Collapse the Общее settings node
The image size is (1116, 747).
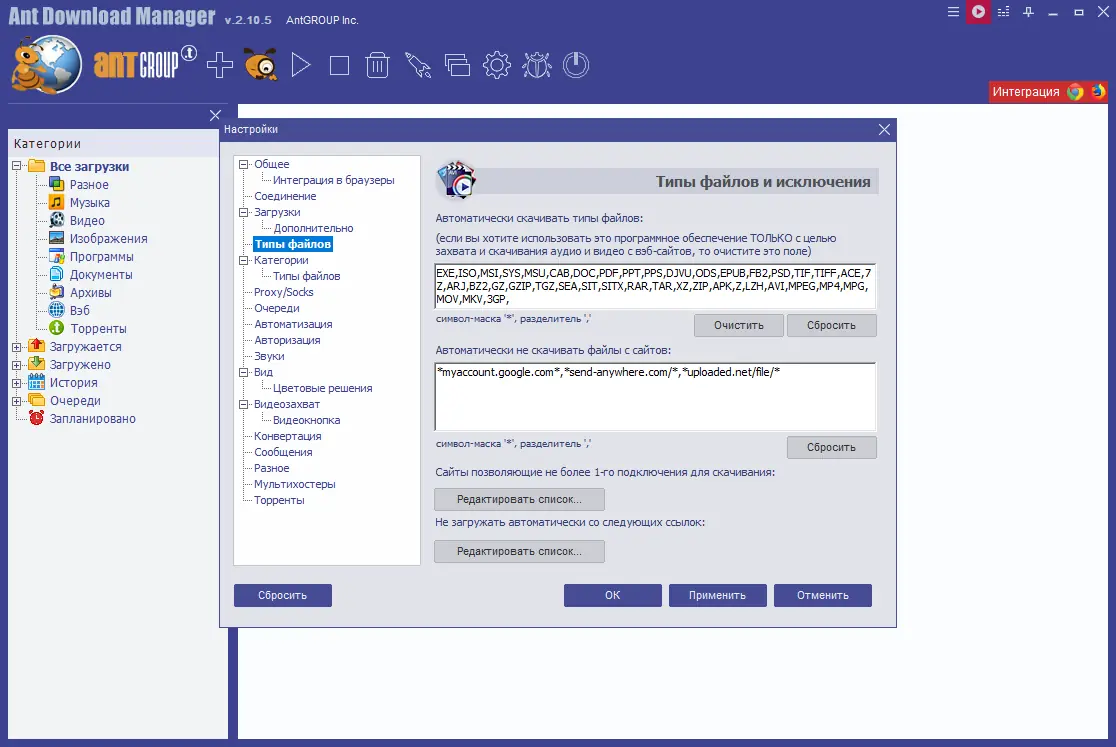[243, 164]
